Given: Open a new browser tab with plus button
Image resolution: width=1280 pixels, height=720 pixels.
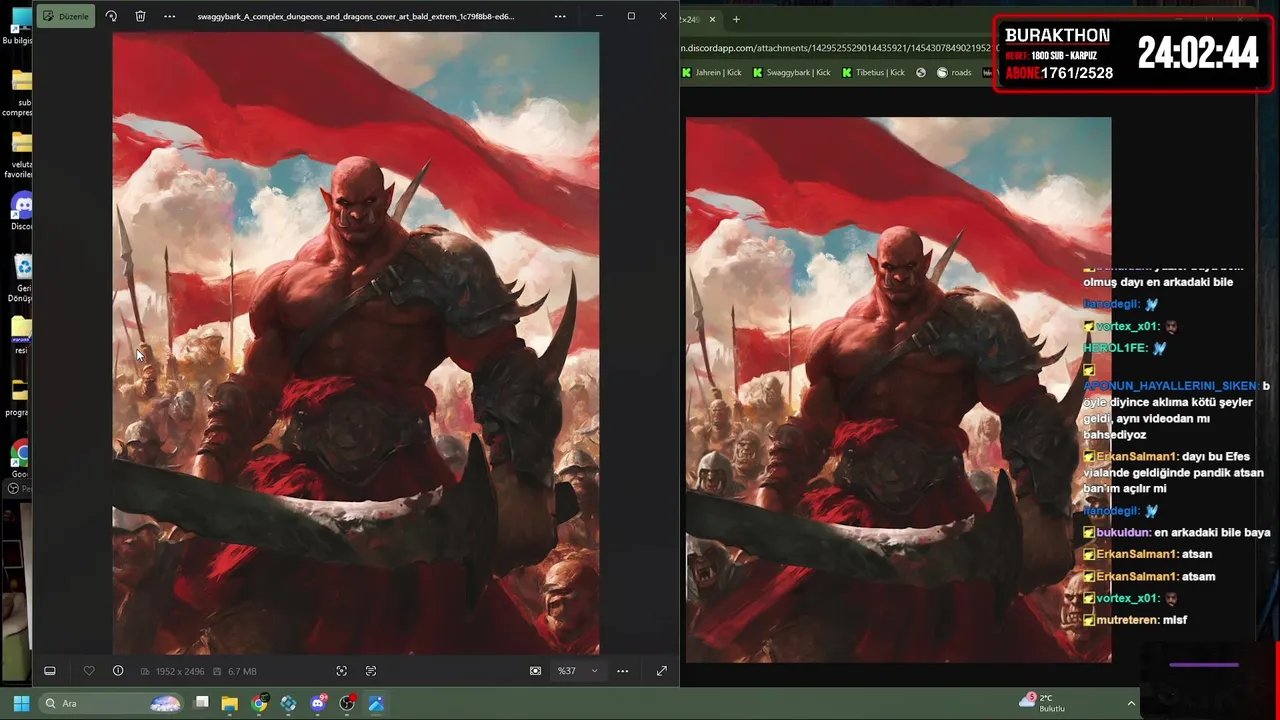Looking at the screenshot, I should coord(736,19).
